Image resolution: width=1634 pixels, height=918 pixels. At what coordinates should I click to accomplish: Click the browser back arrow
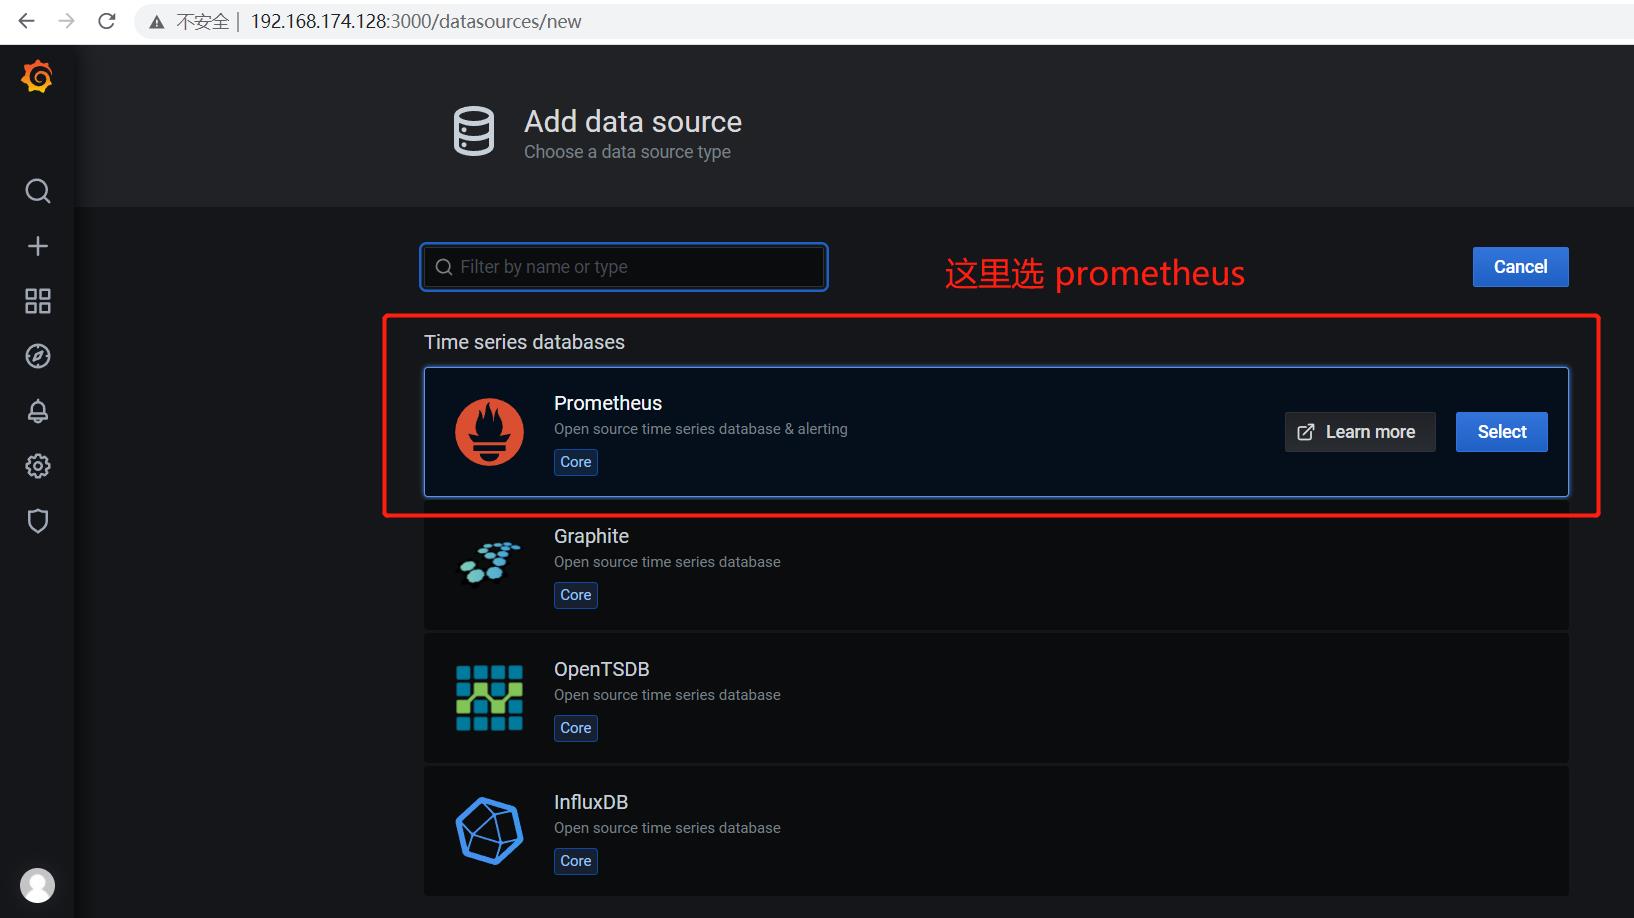pos(27,21)
